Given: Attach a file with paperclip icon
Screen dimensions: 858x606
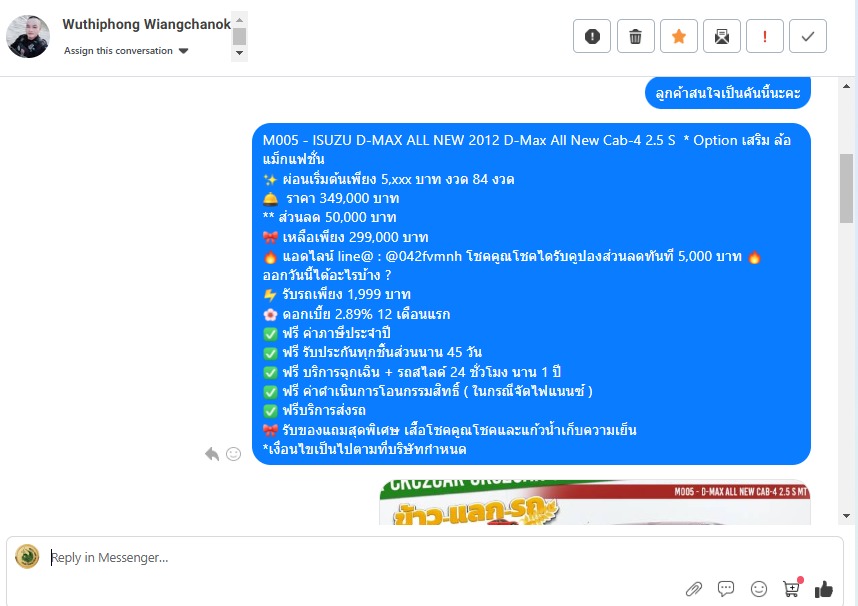Looking at the screenshot, I should tap(694, 589).
